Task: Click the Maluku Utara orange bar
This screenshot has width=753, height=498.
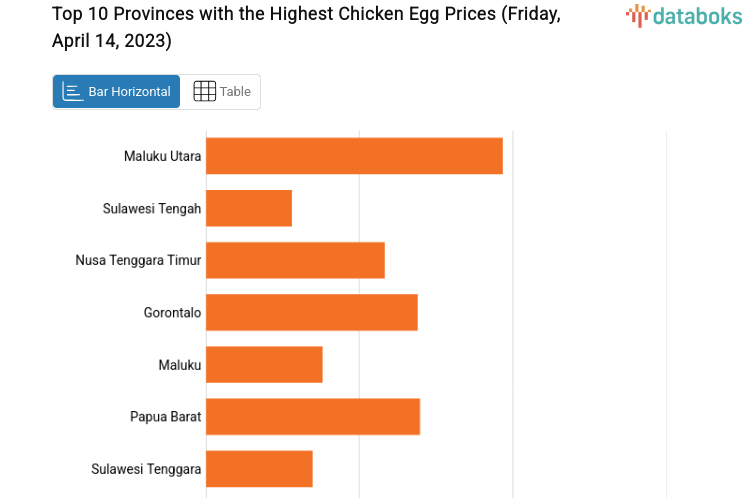Action: (354, 156)
